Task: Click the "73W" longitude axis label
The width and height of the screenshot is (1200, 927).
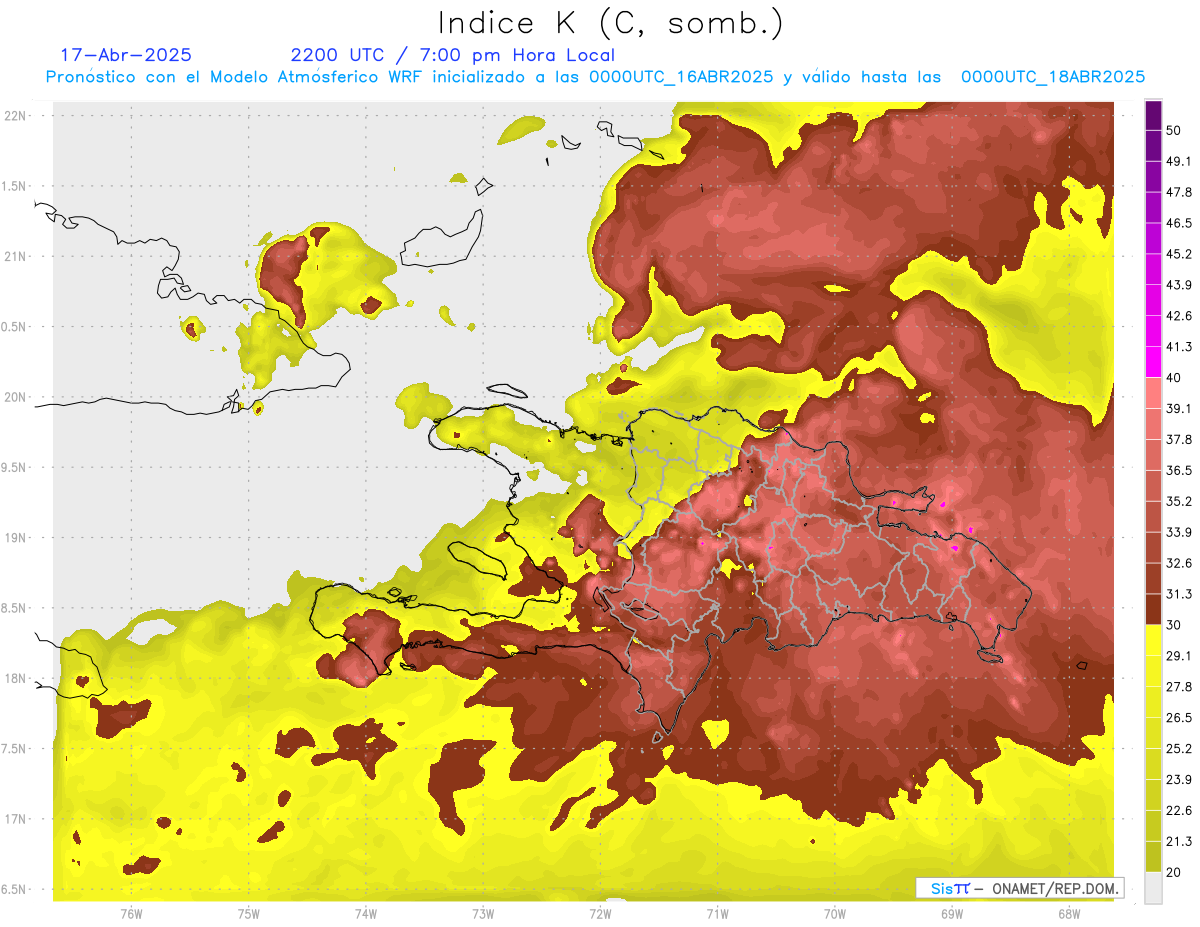Action: click(483, 914)
